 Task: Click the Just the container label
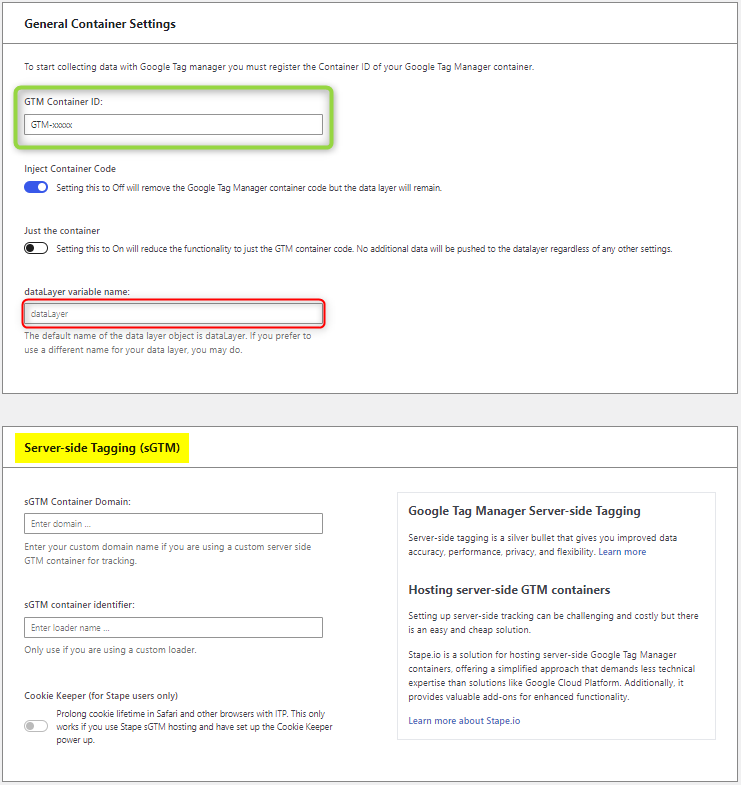tap(62, 231)
